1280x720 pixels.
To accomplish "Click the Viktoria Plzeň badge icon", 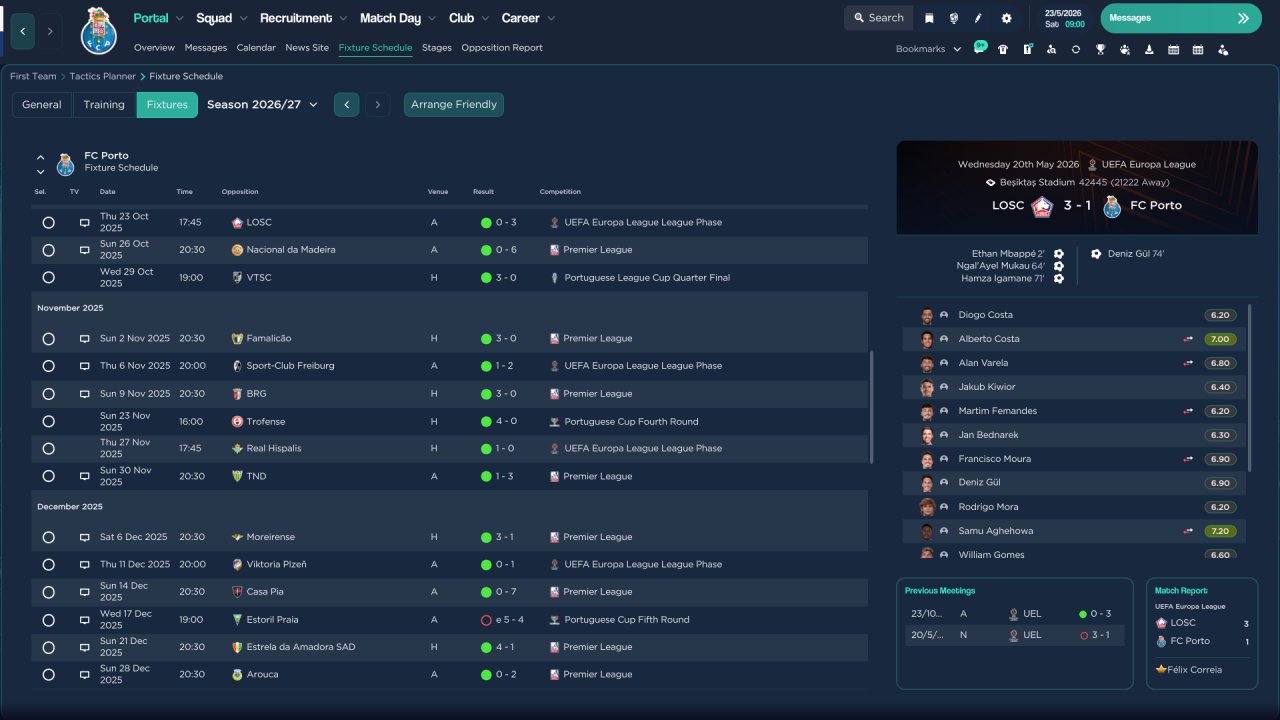I will (x=237, y=565).
